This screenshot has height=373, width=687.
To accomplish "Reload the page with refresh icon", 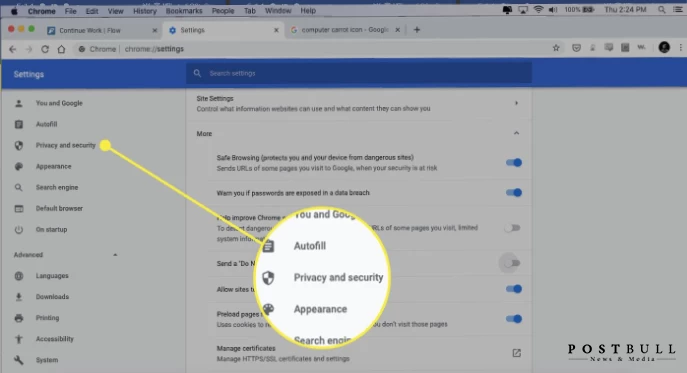I will click(x=45, y=49).
